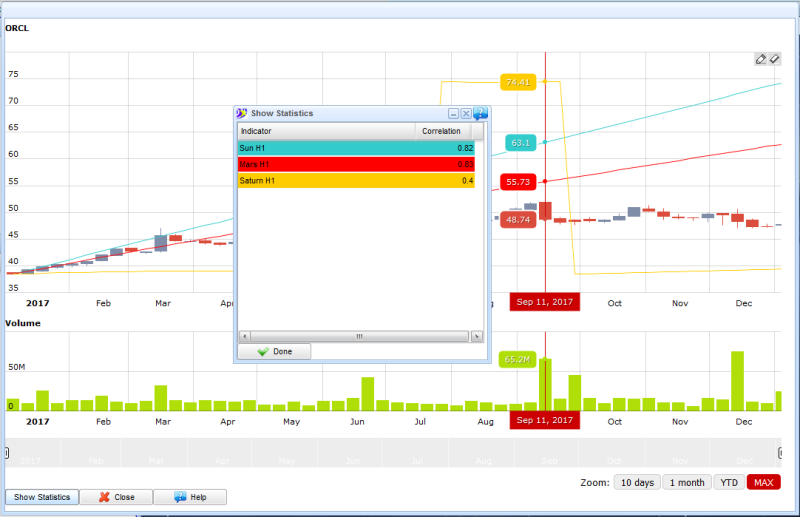
Task: Open Help from the bottom button bar
Action: pos(190,497)
